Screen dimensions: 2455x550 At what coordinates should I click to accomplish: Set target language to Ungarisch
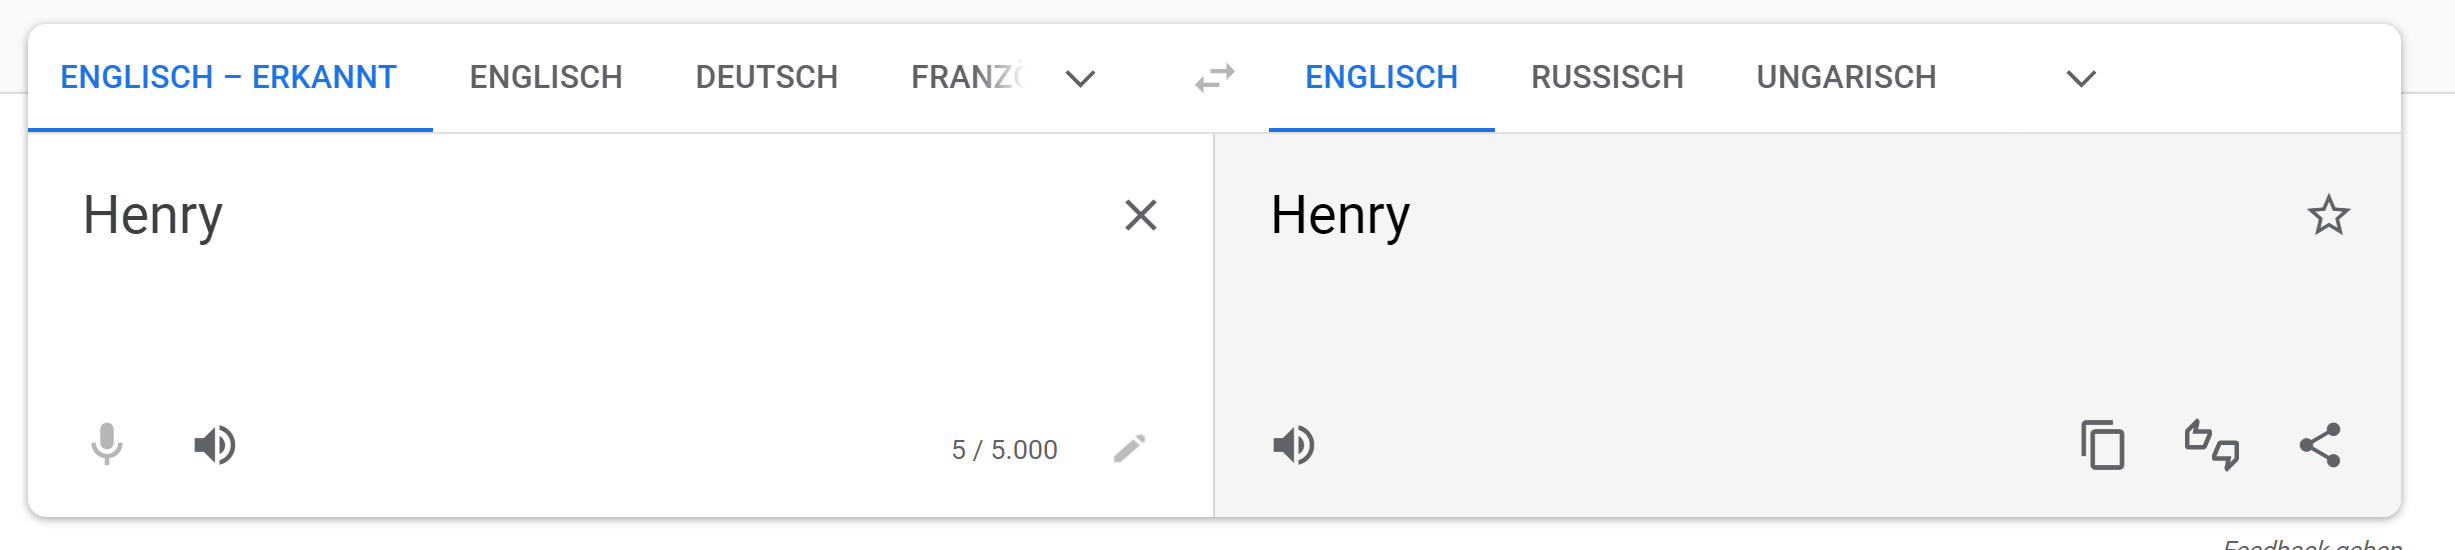point(1847,77)
